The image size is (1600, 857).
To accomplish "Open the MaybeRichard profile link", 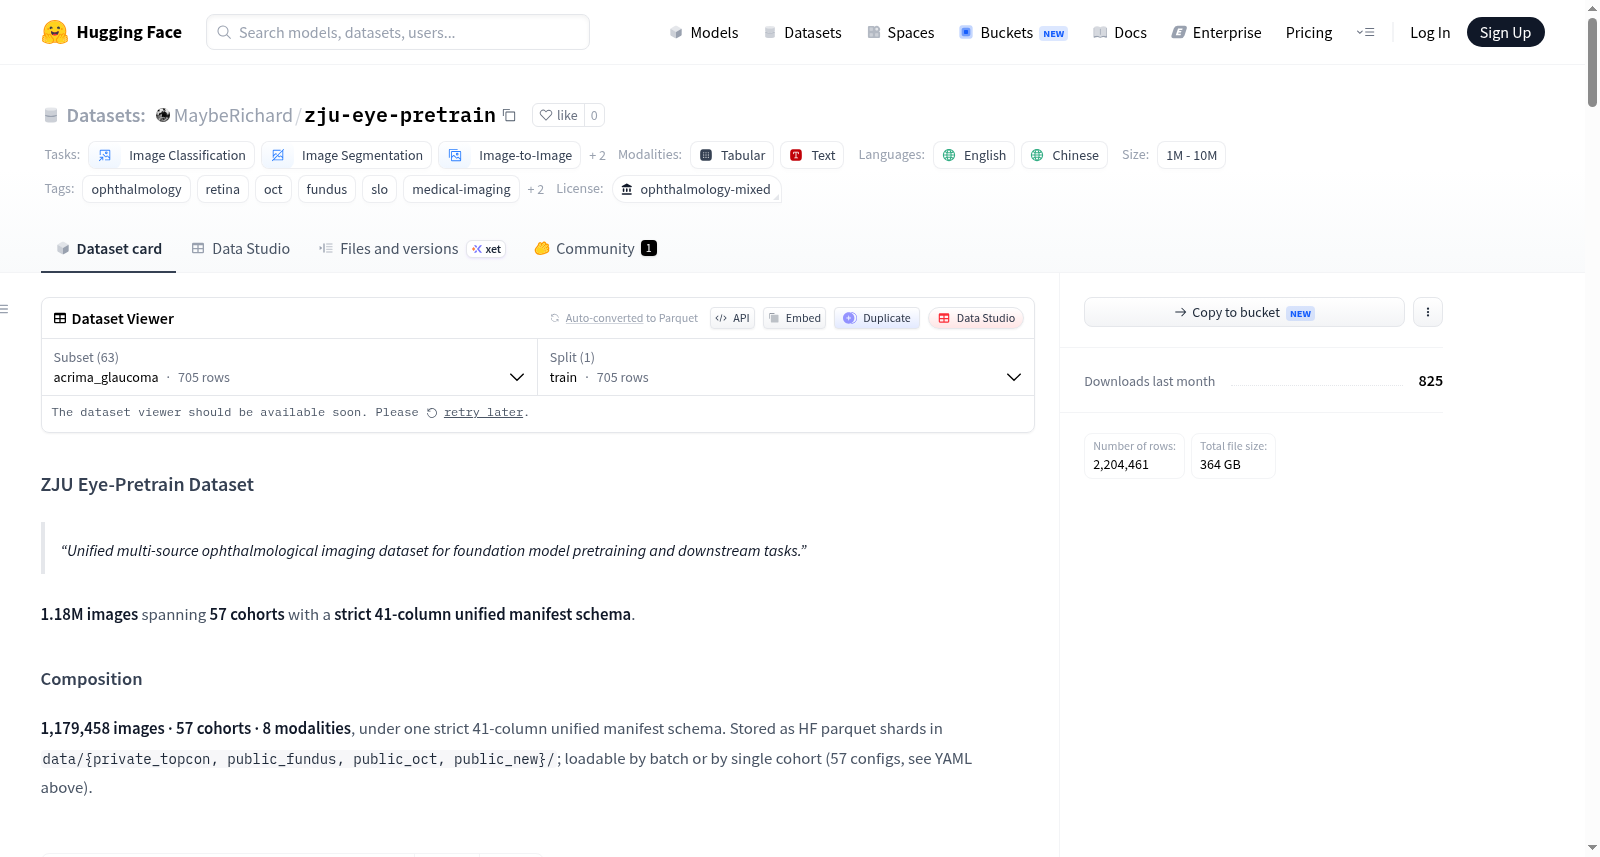I will coord(233,115).
